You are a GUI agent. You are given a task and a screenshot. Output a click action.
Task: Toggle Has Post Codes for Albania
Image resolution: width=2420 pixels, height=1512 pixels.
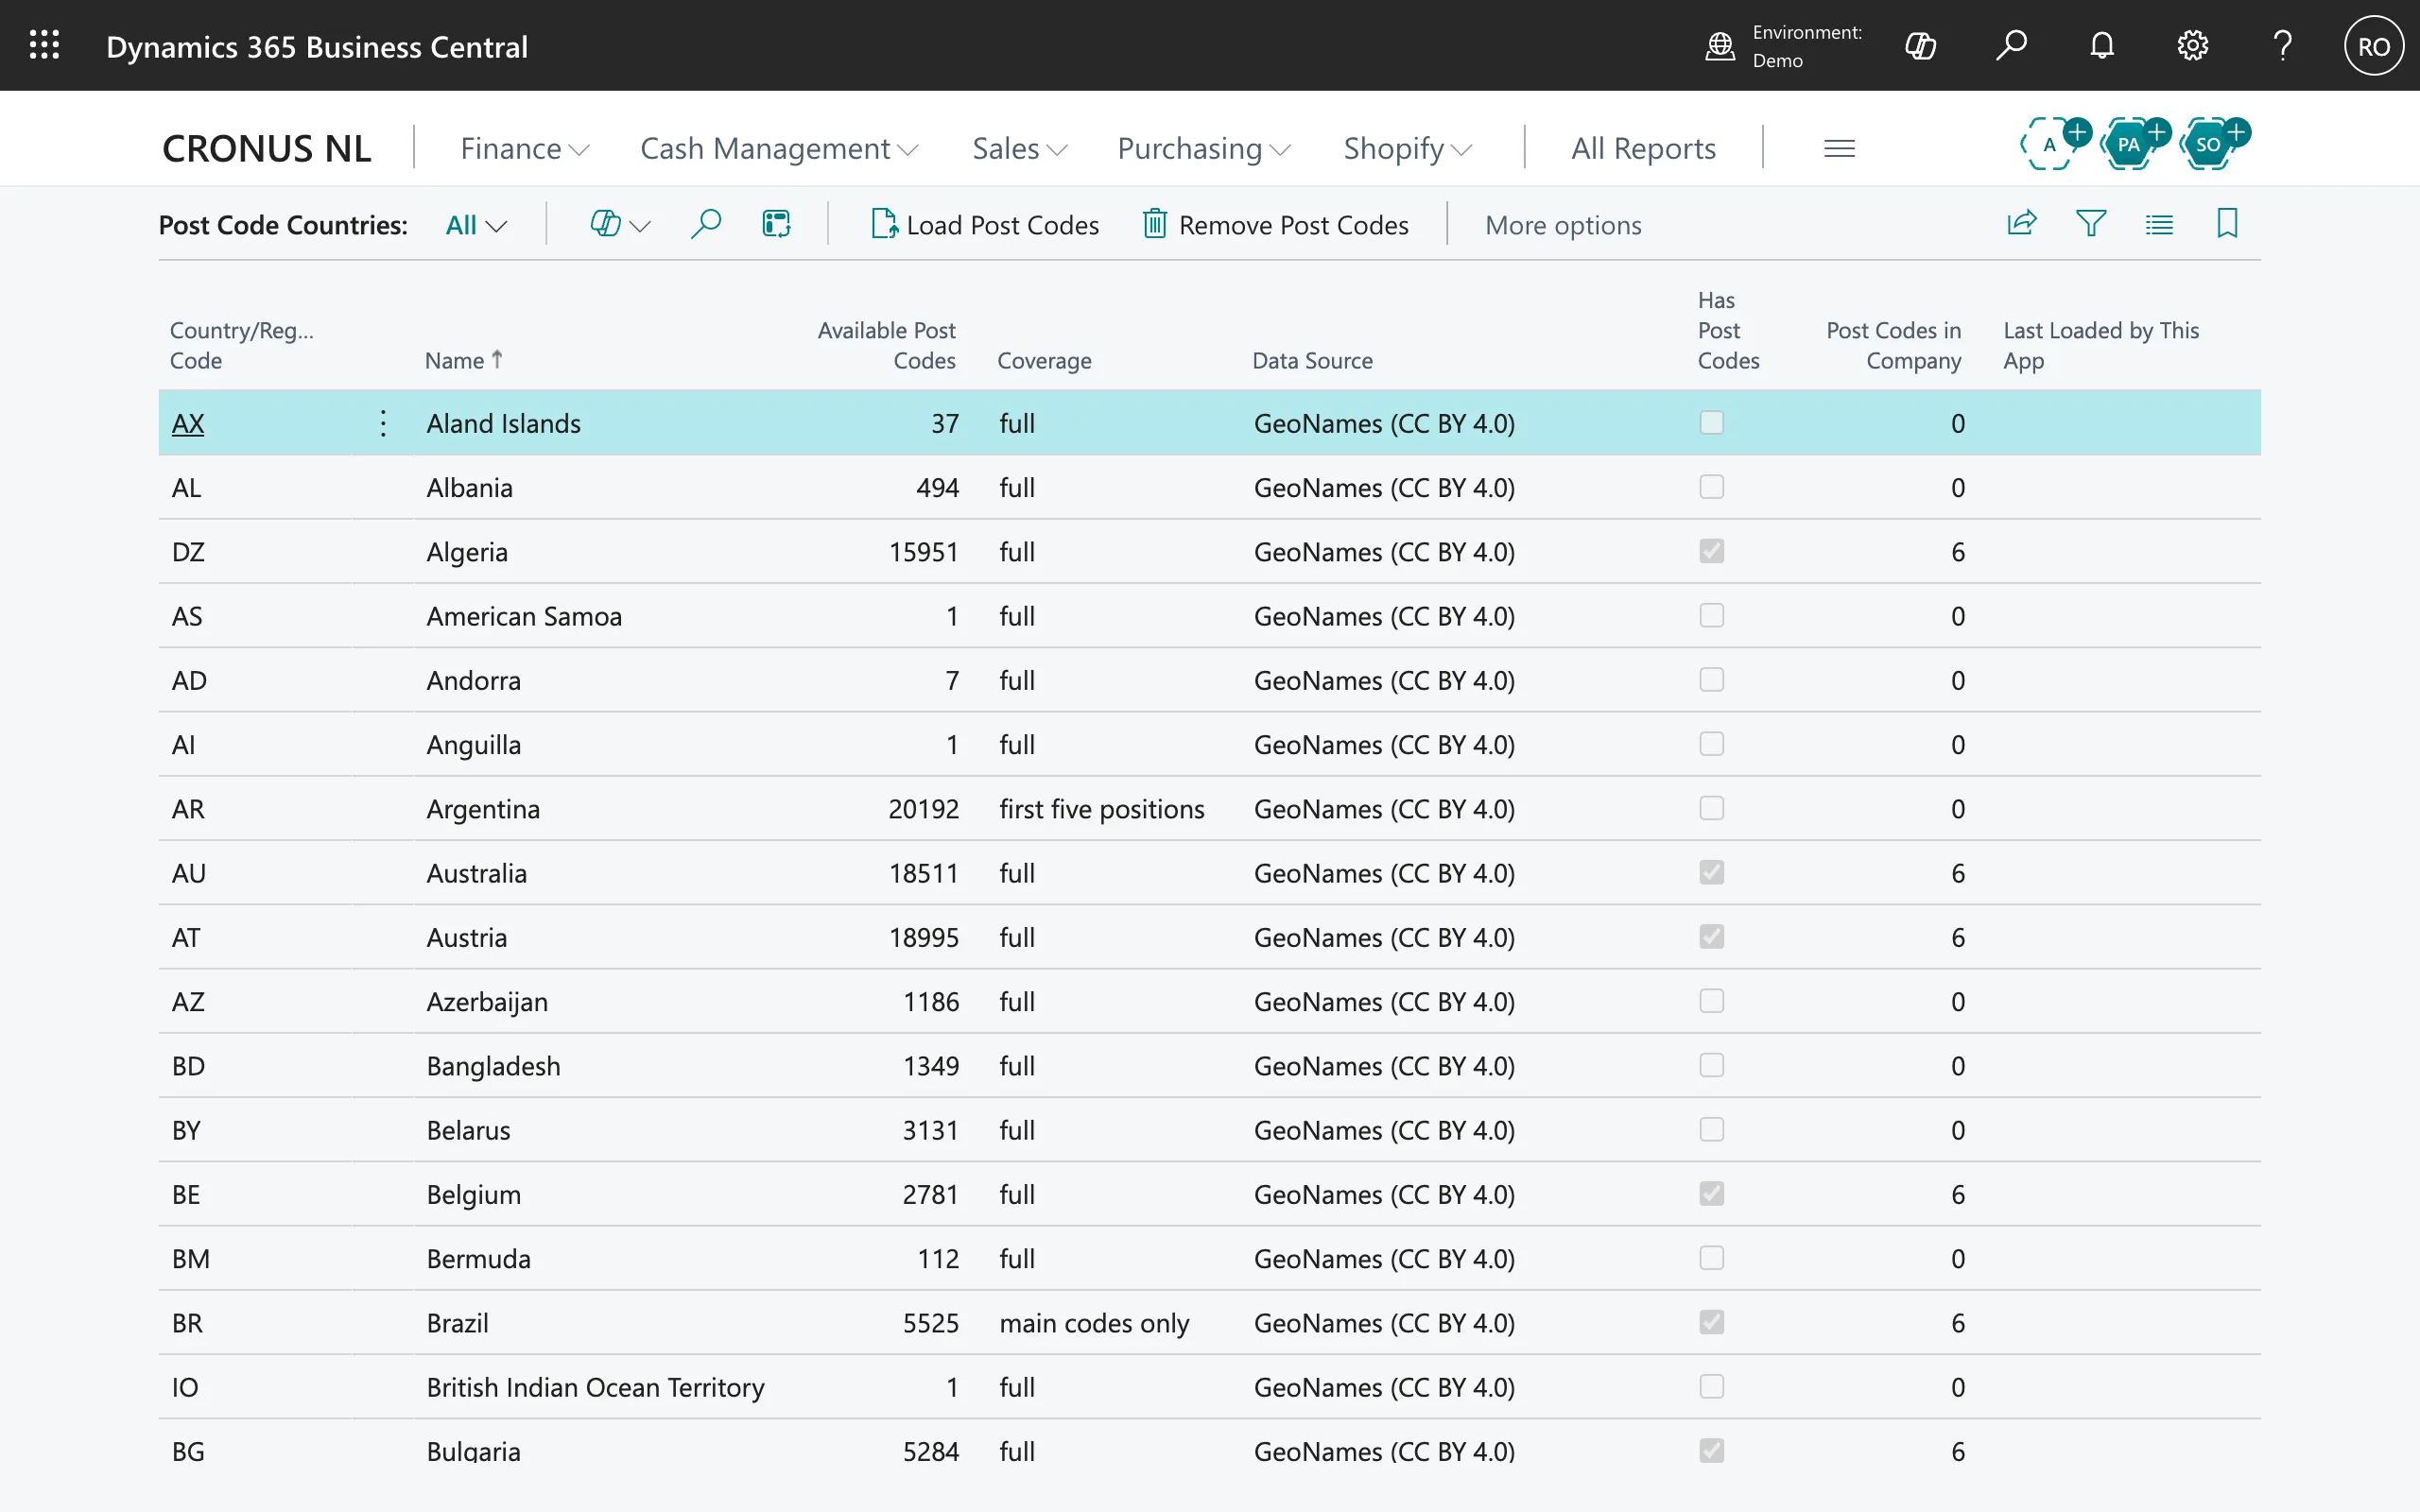[1711, 487]
